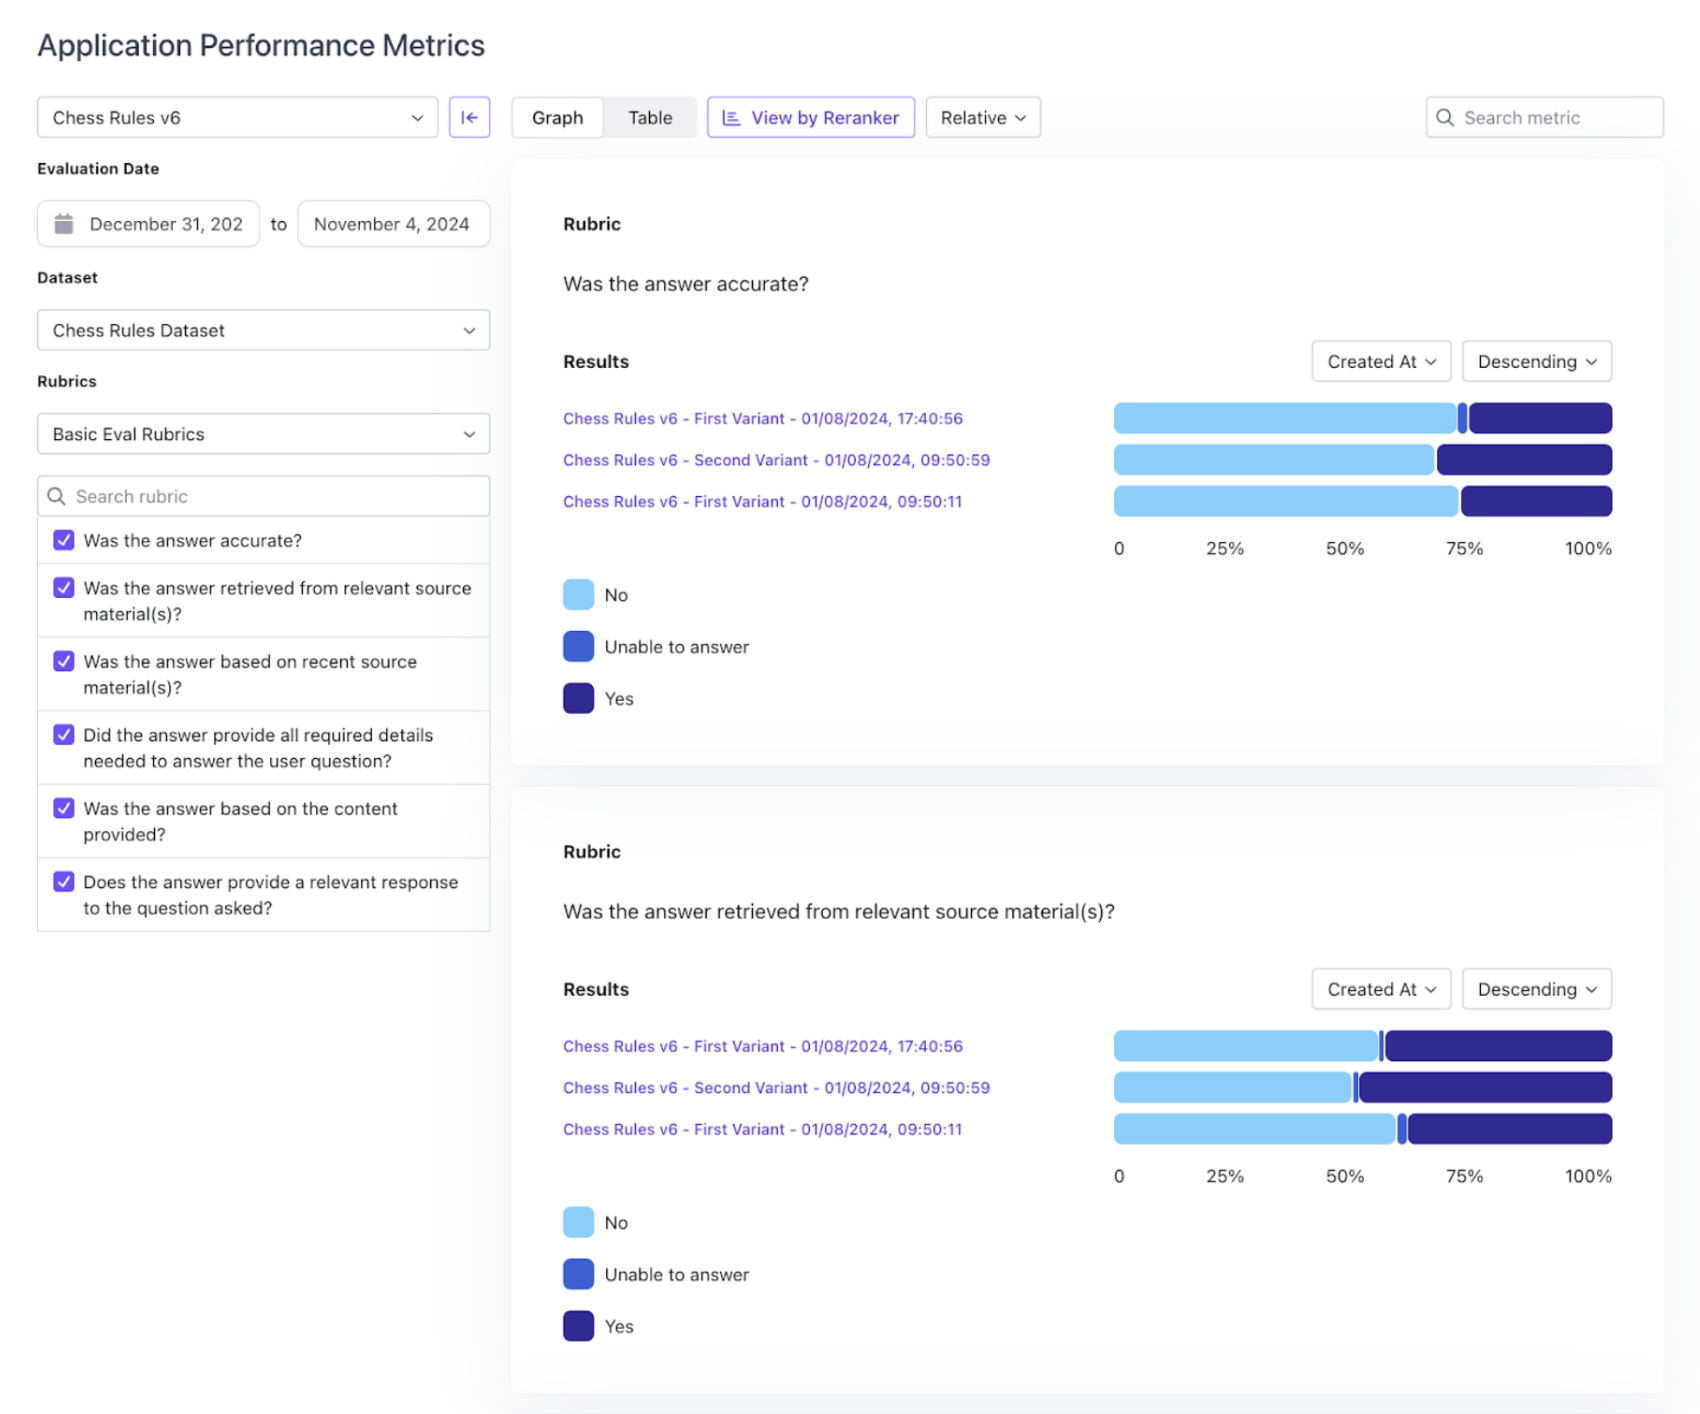The height and width of the screenshot is (1414, 1700).
Task: Click the magnifier icon in Search metric
Action: point(1445,118)
